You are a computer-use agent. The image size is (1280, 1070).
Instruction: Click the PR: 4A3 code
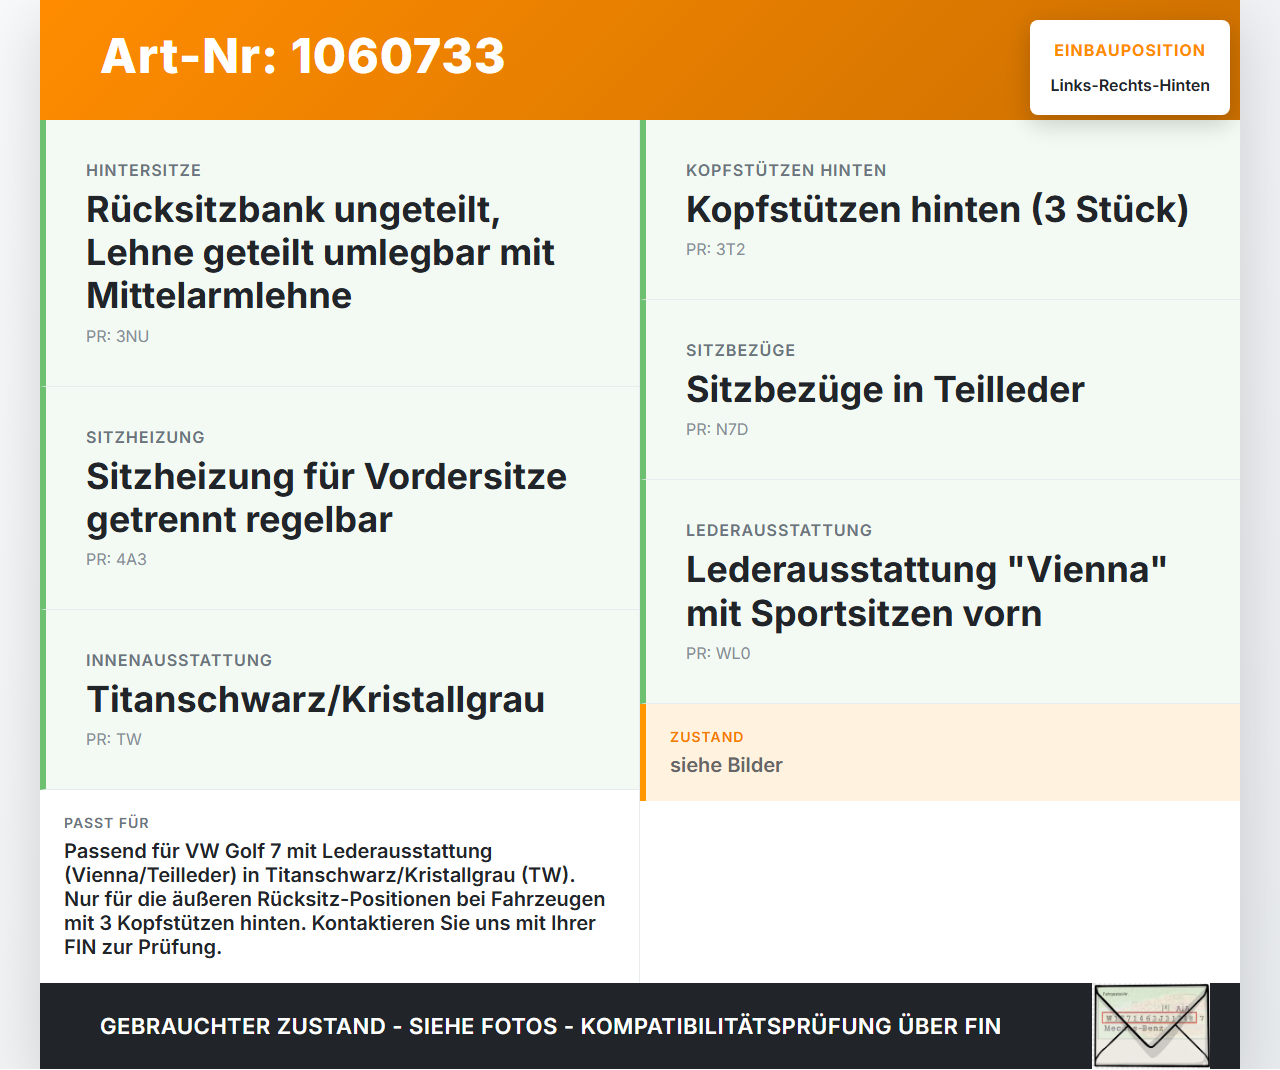(116, 559)
